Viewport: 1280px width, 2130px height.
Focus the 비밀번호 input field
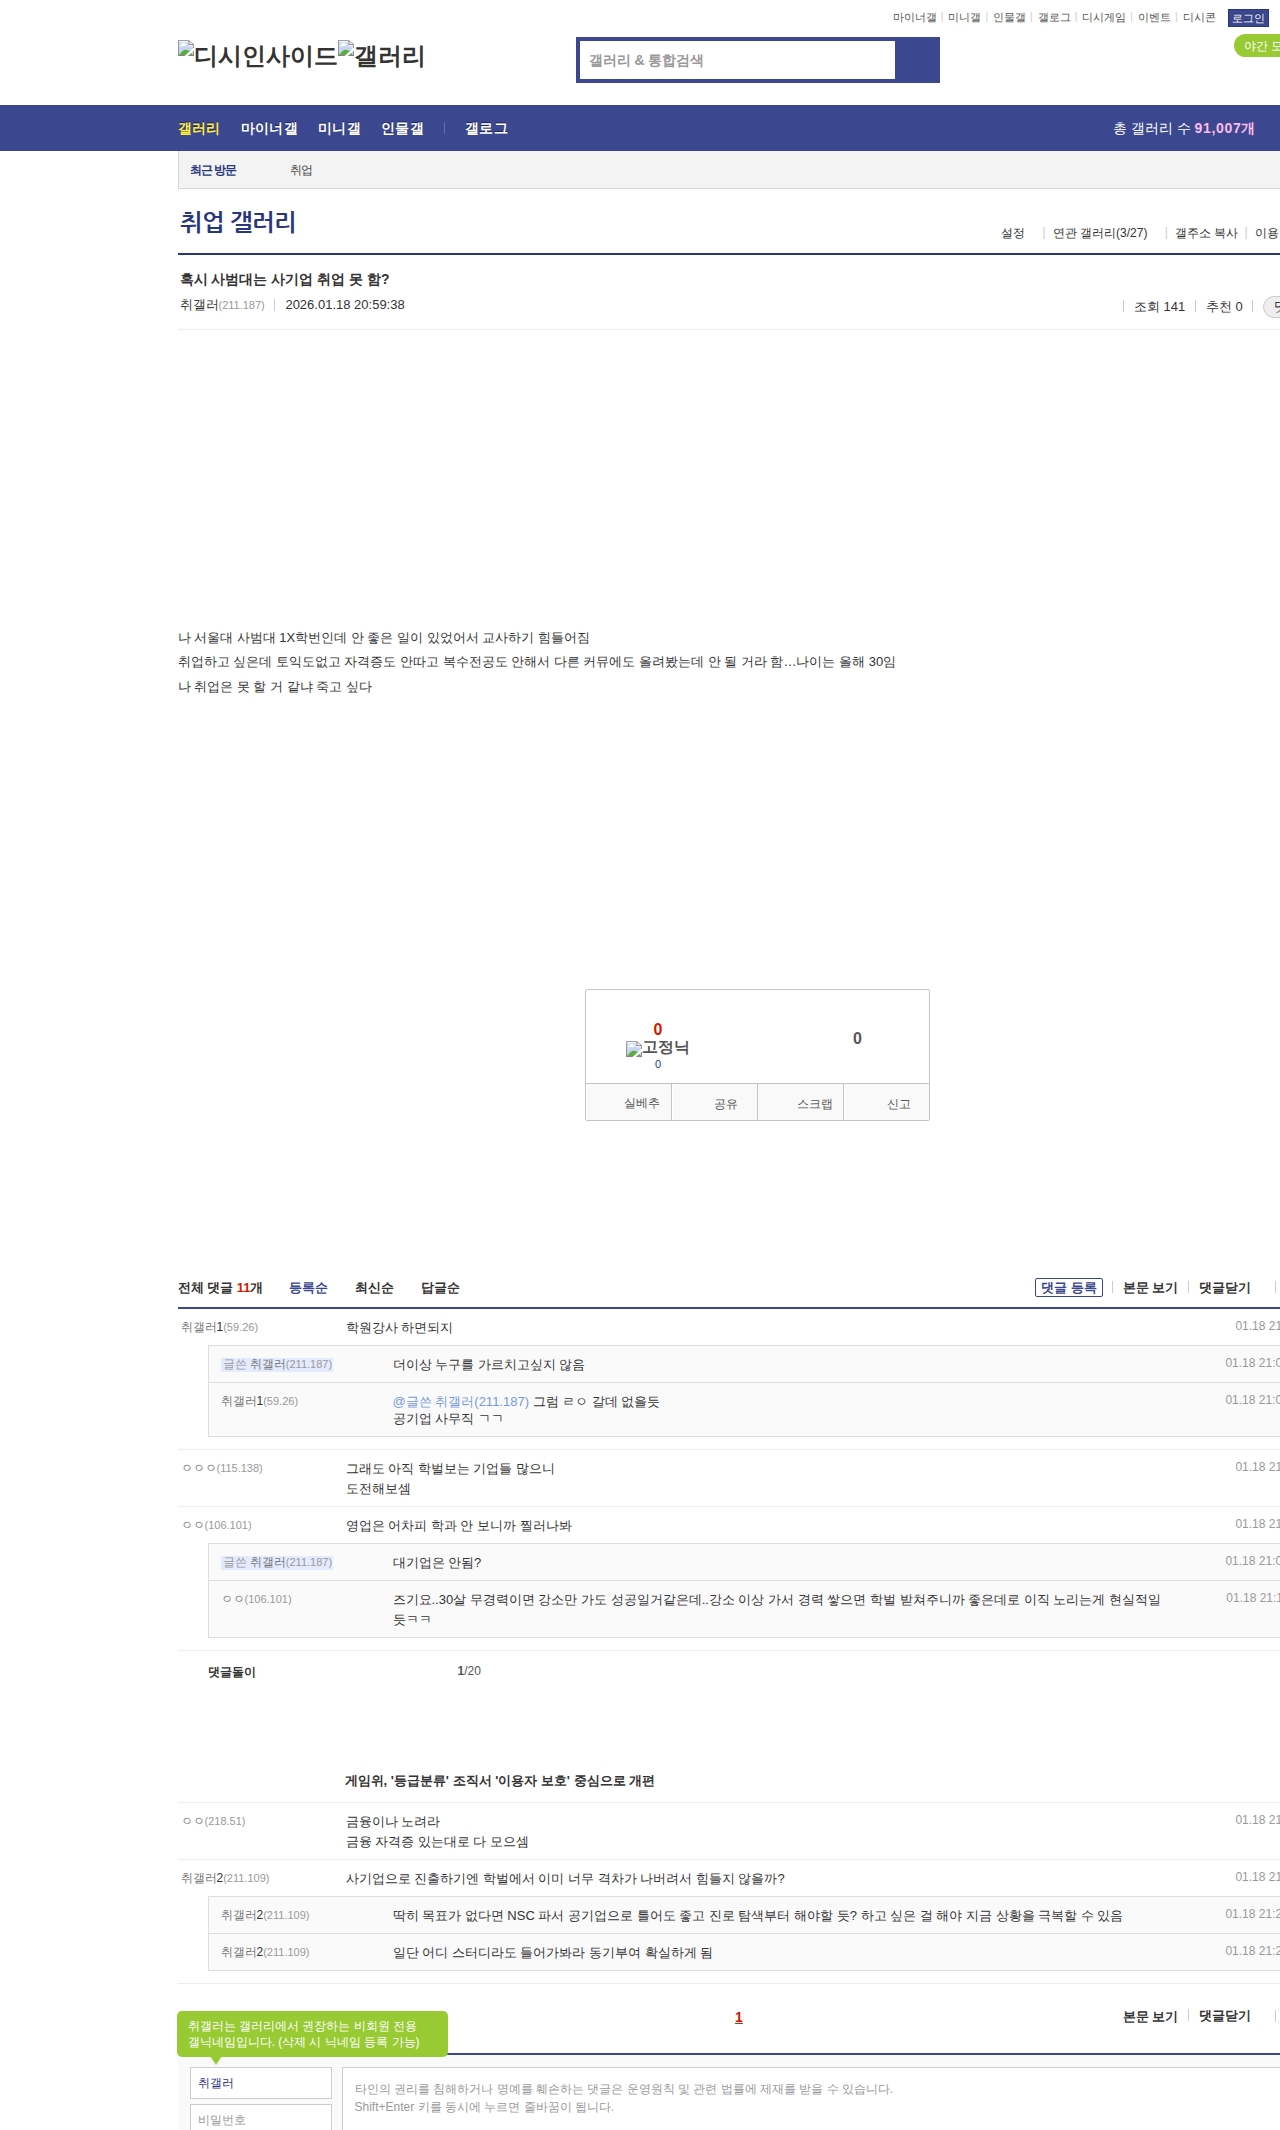tap(261, 2118)
